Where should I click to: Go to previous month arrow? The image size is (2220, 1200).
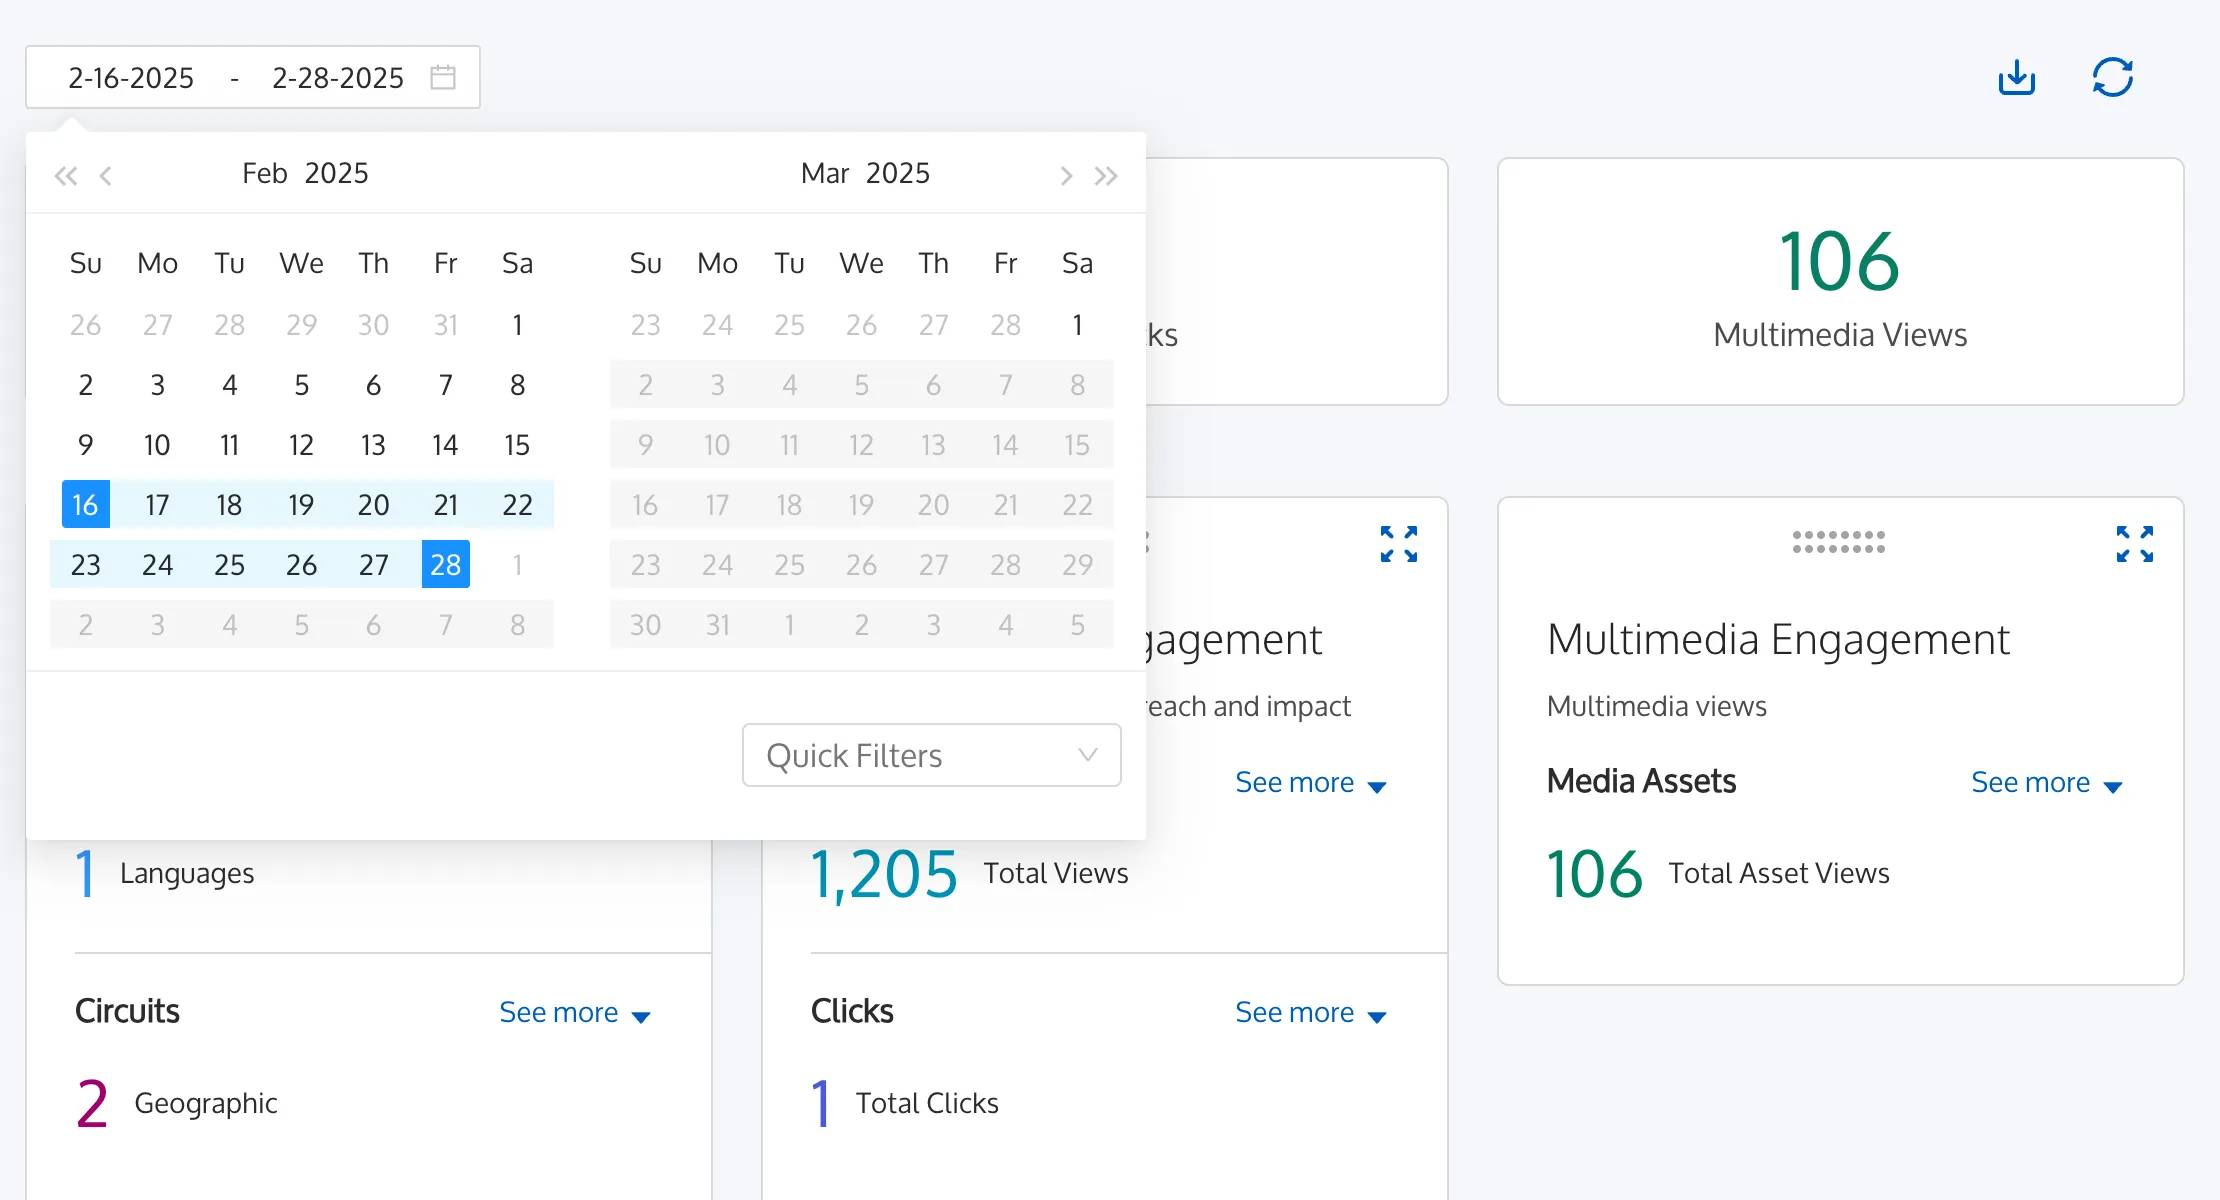[x=106, y=176]
